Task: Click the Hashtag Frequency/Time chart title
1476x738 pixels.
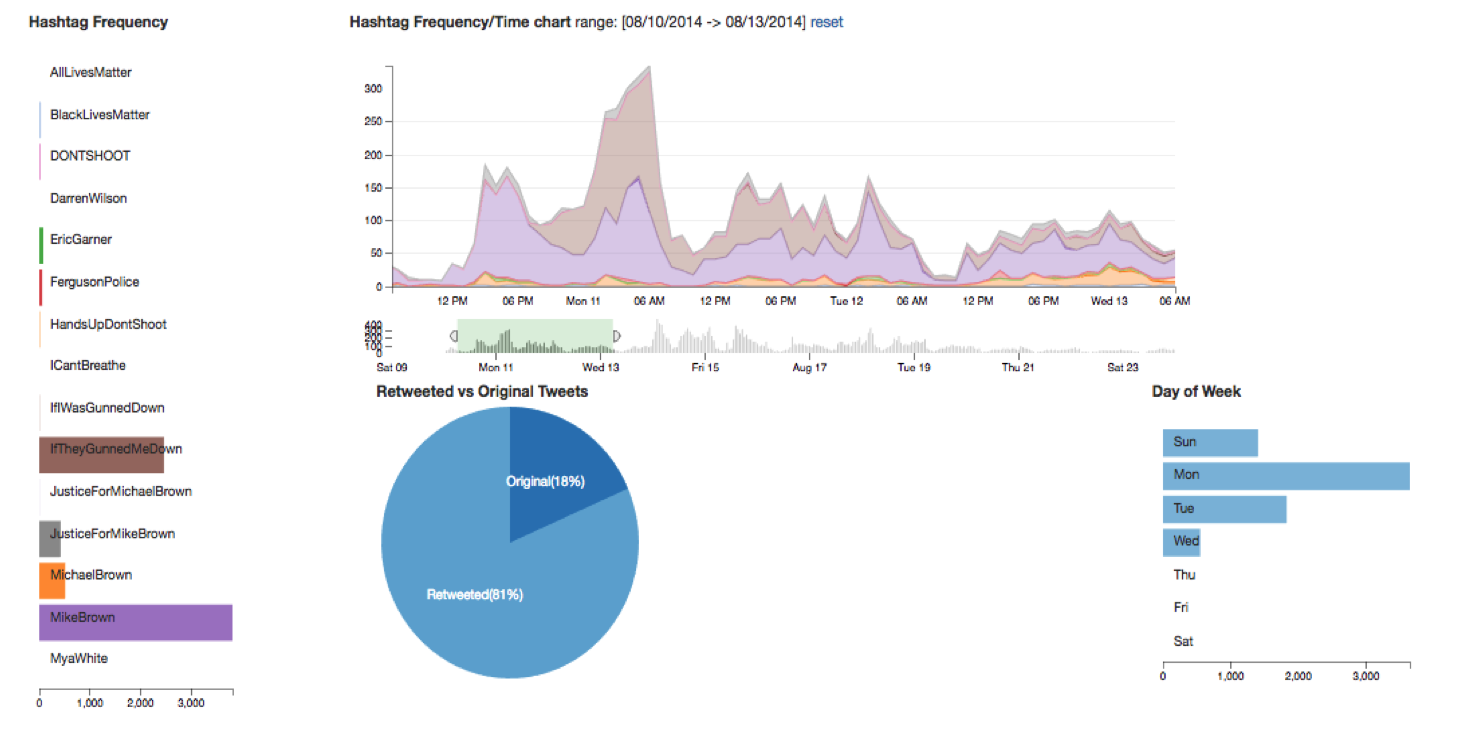Action: (460, 22)
